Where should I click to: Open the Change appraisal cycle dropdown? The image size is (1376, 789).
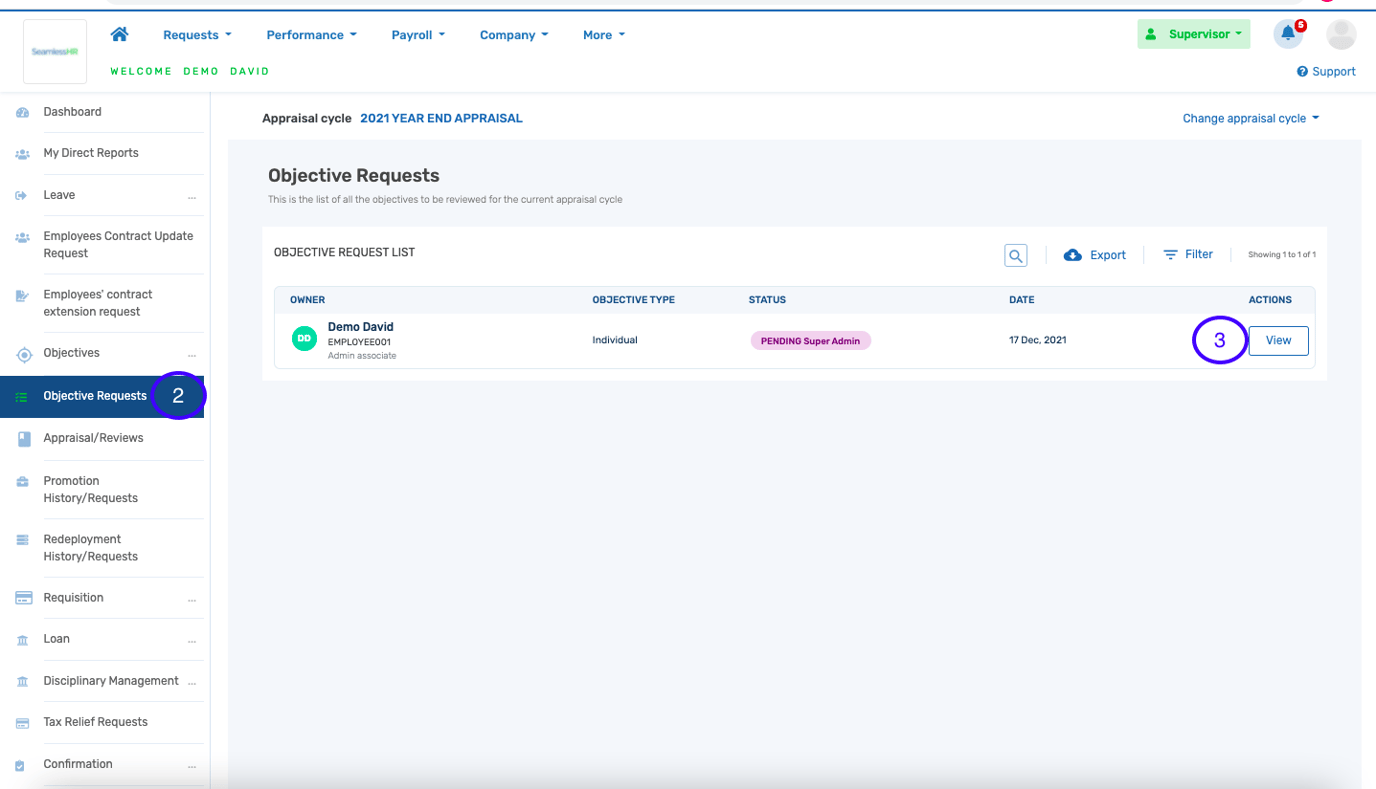[x=1250, y=118]
